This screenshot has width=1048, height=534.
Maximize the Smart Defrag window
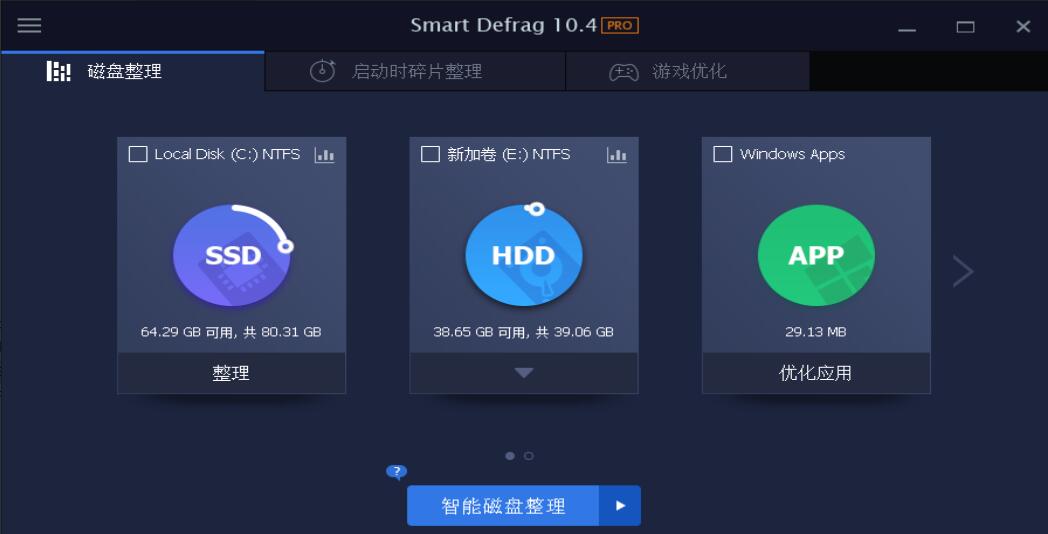point(965,27)
